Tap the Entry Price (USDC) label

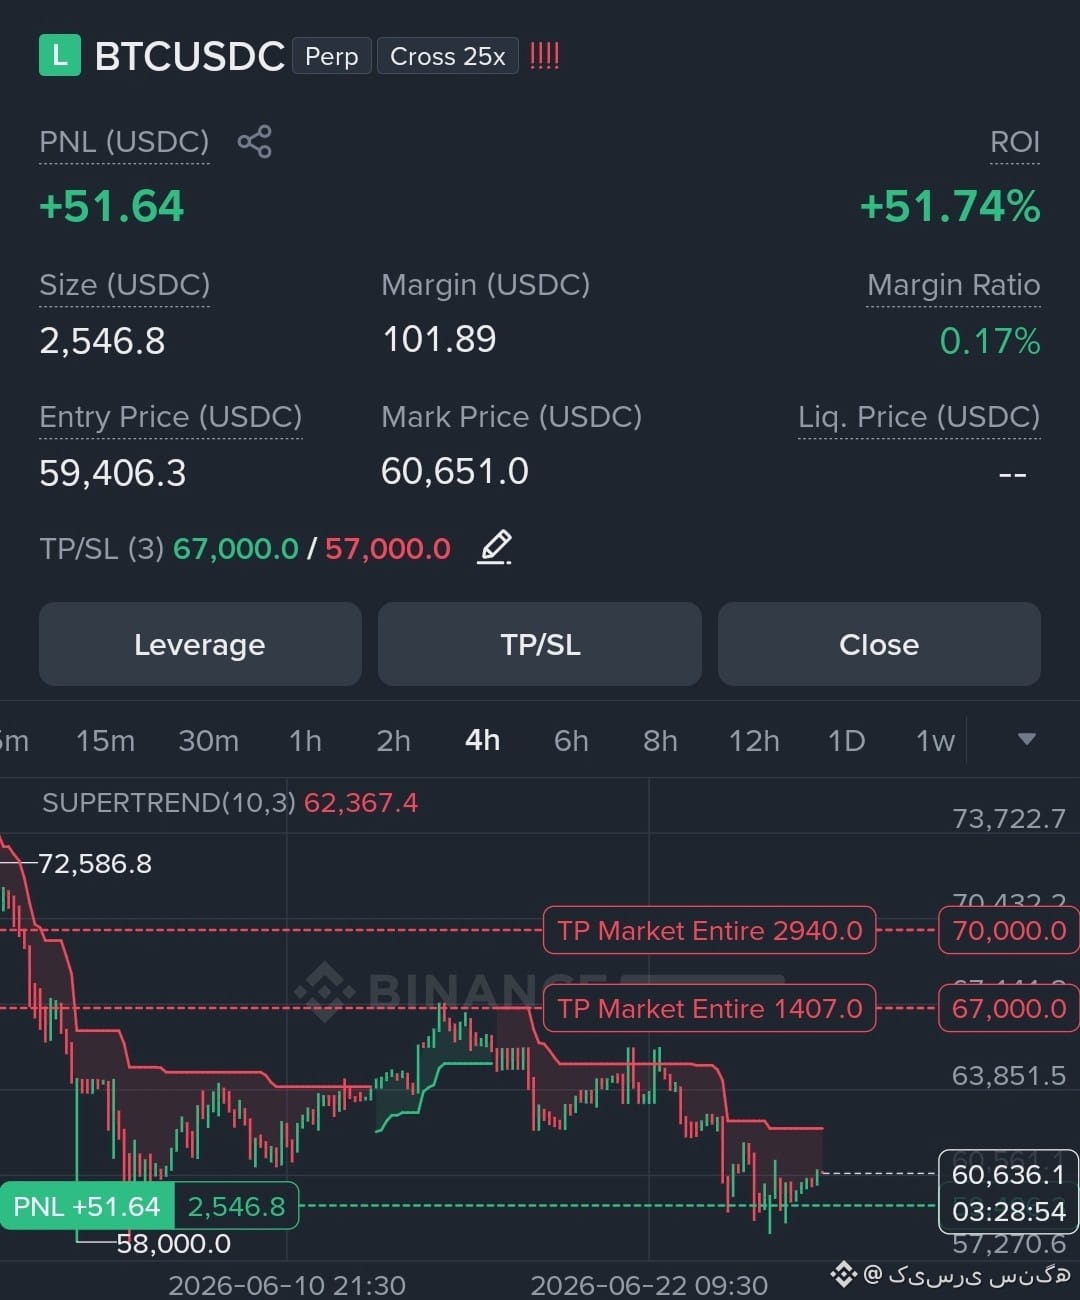click(x=170, y=417)
